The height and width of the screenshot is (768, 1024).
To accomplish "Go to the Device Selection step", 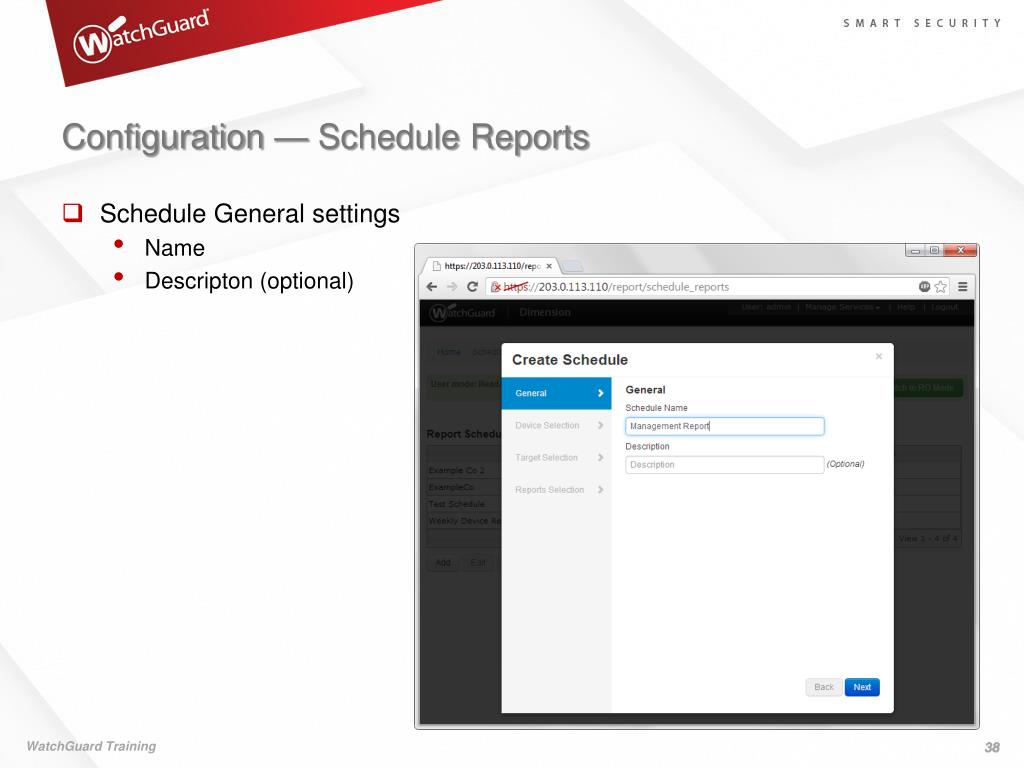I will [x=556, y=425].
